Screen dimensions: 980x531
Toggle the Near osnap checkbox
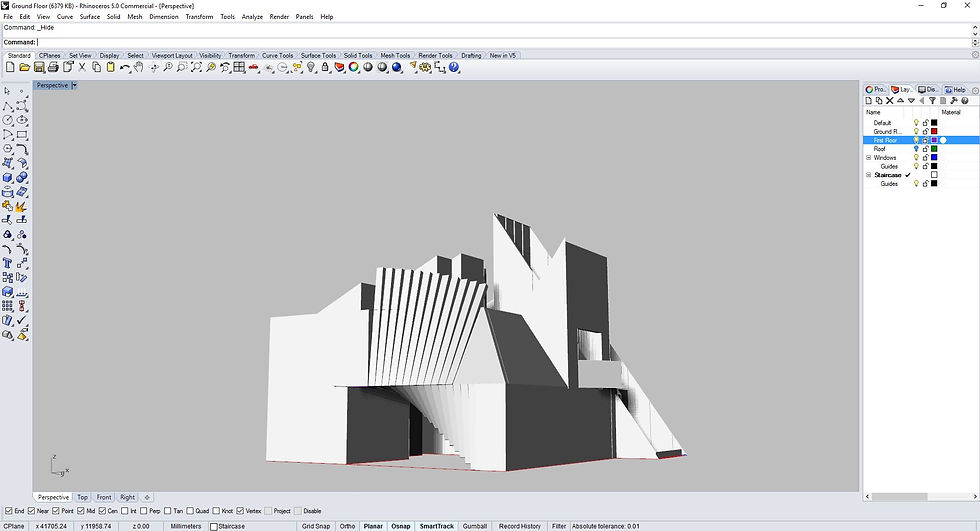point(31,511)
